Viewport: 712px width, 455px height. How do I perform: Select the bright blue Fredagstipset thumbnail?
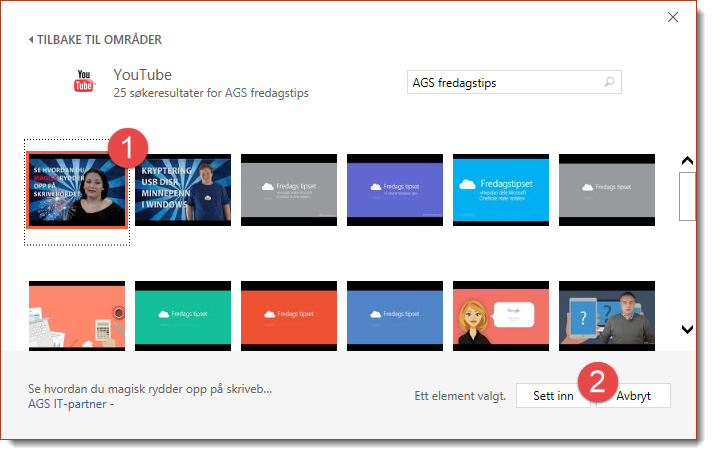[x=501, y=187]
